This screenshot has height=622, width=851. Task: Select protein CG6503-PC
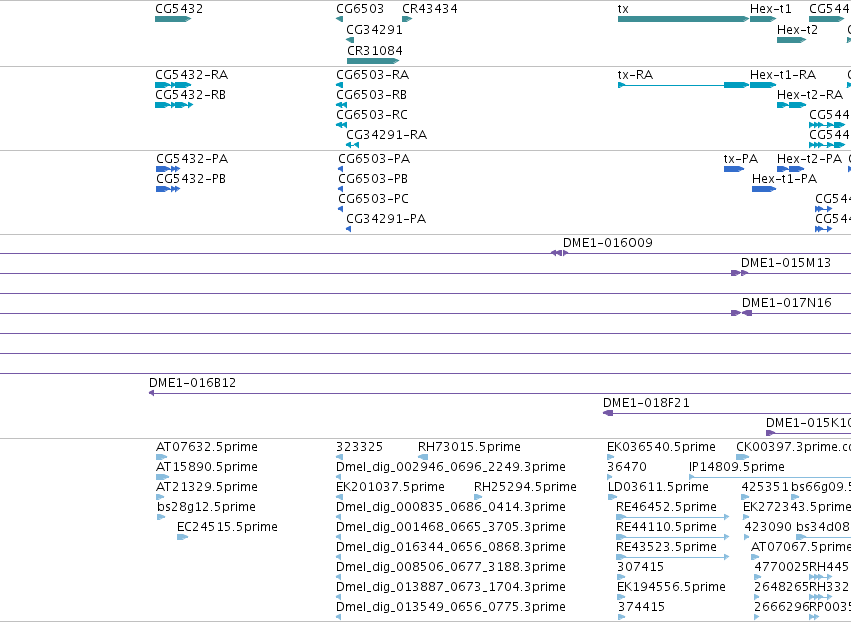point(340,209)
